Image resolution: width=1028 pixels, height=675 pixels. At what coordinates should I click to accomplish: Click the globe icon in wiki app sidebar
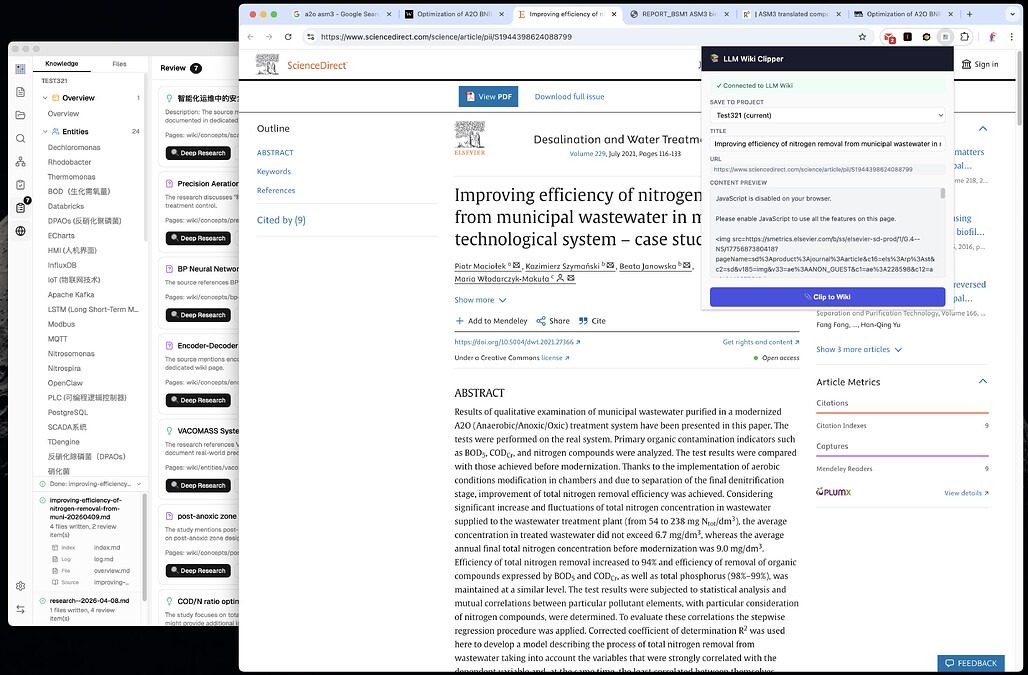20,231
